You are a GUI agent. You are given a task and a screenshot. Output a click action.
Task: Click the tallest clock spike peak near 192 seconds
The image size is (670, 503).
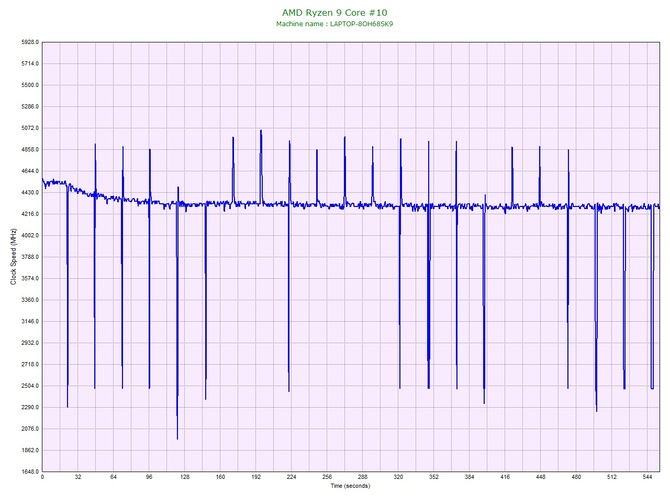pyautogui.click(x=261, y=131)
